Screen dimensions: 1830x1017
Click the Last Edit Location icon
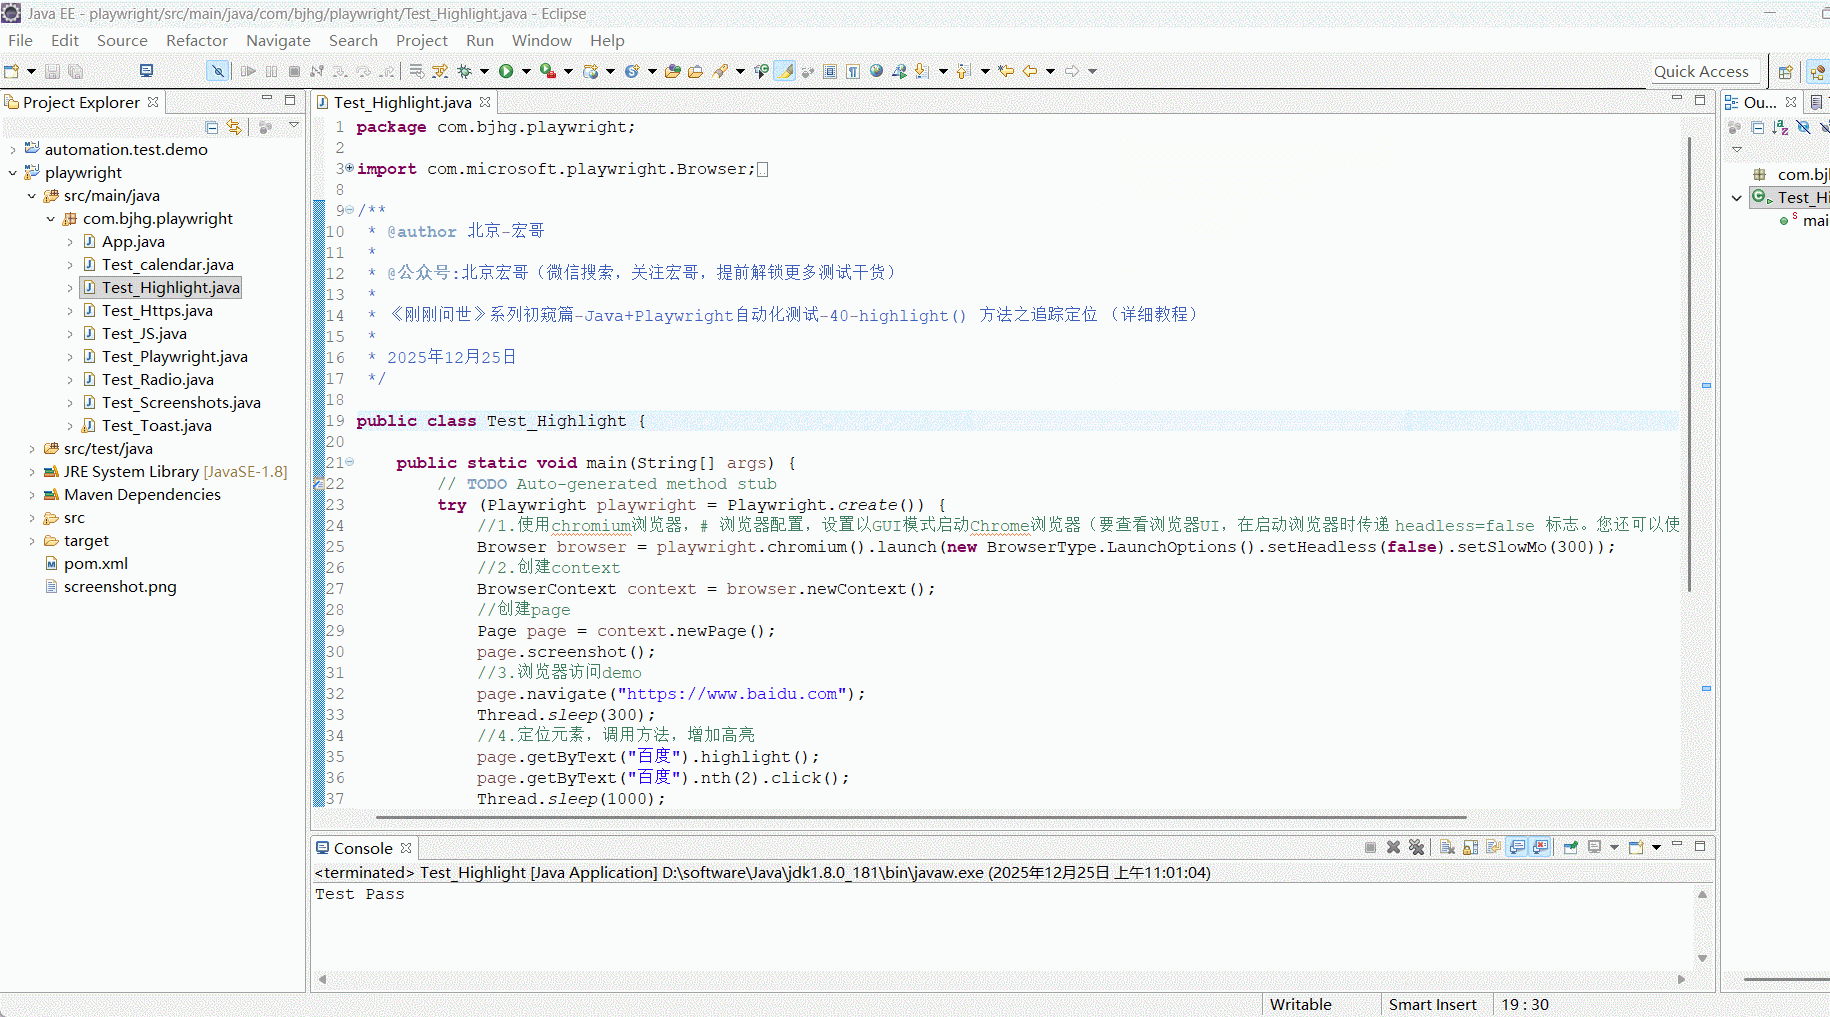[1006, 71]
